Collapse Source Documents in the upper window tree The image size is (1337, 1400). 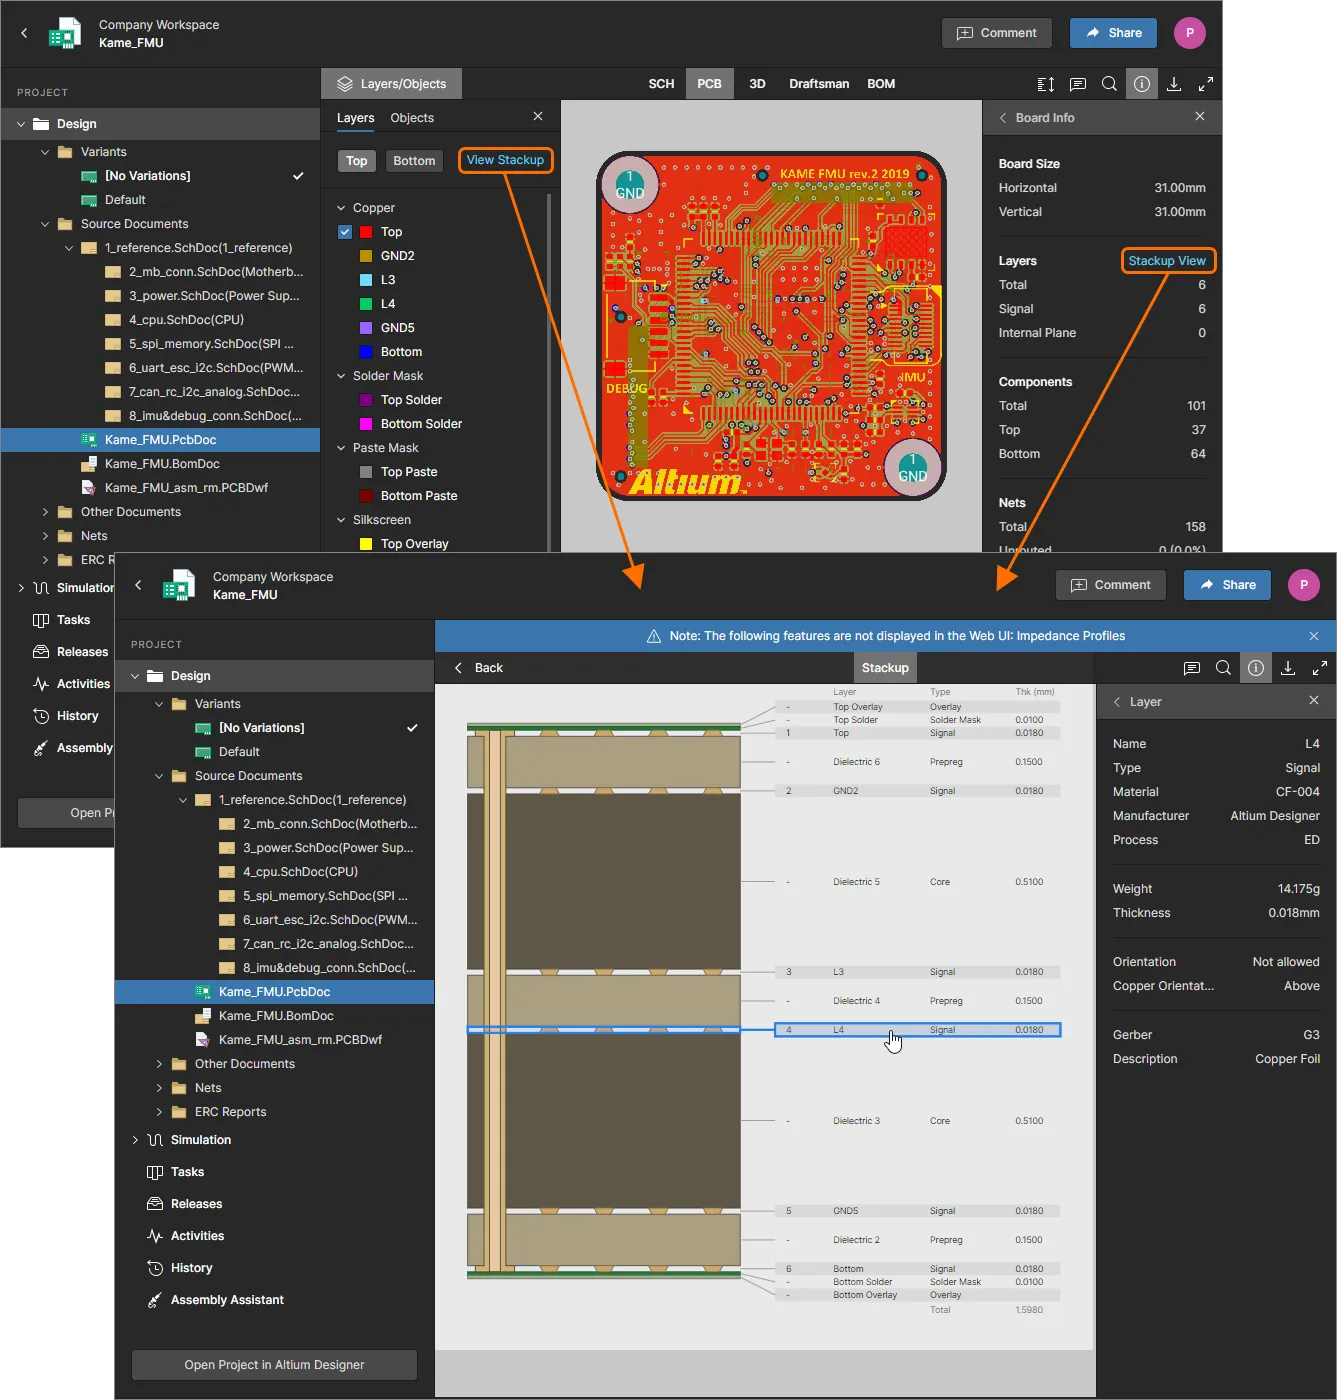45,224
